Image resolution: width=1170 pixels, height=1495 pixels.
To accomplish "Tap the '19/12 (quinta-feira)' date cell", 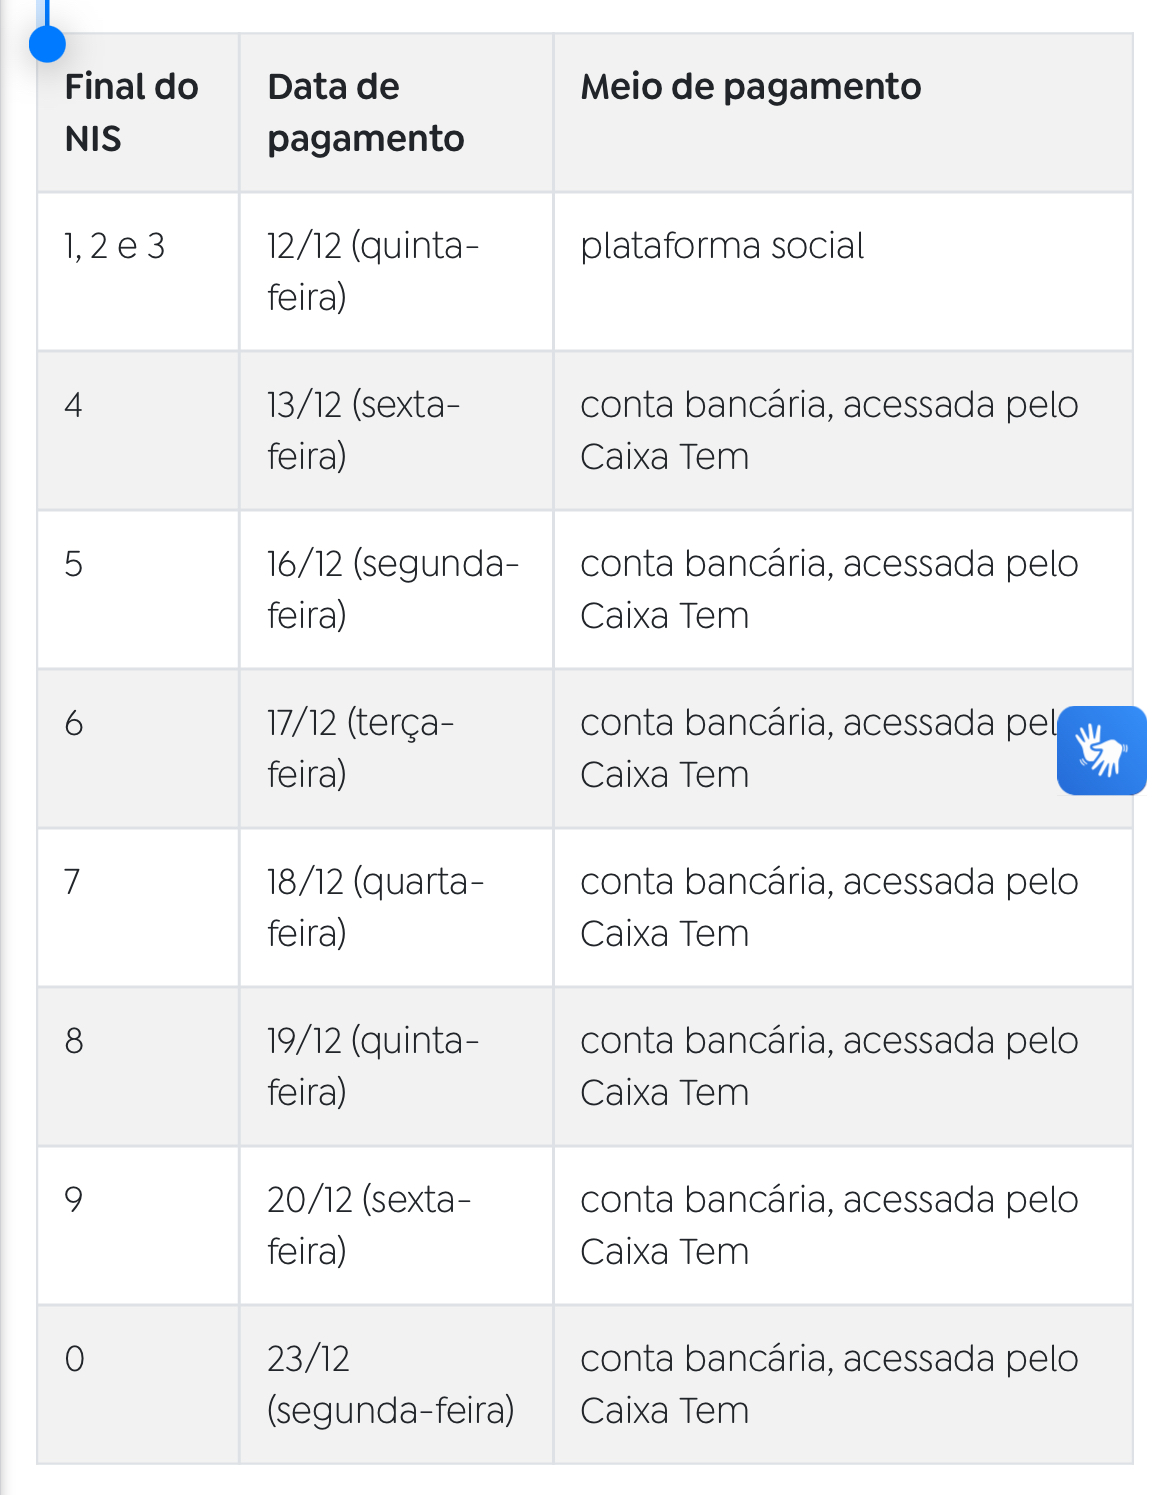I will point(396,1066).
